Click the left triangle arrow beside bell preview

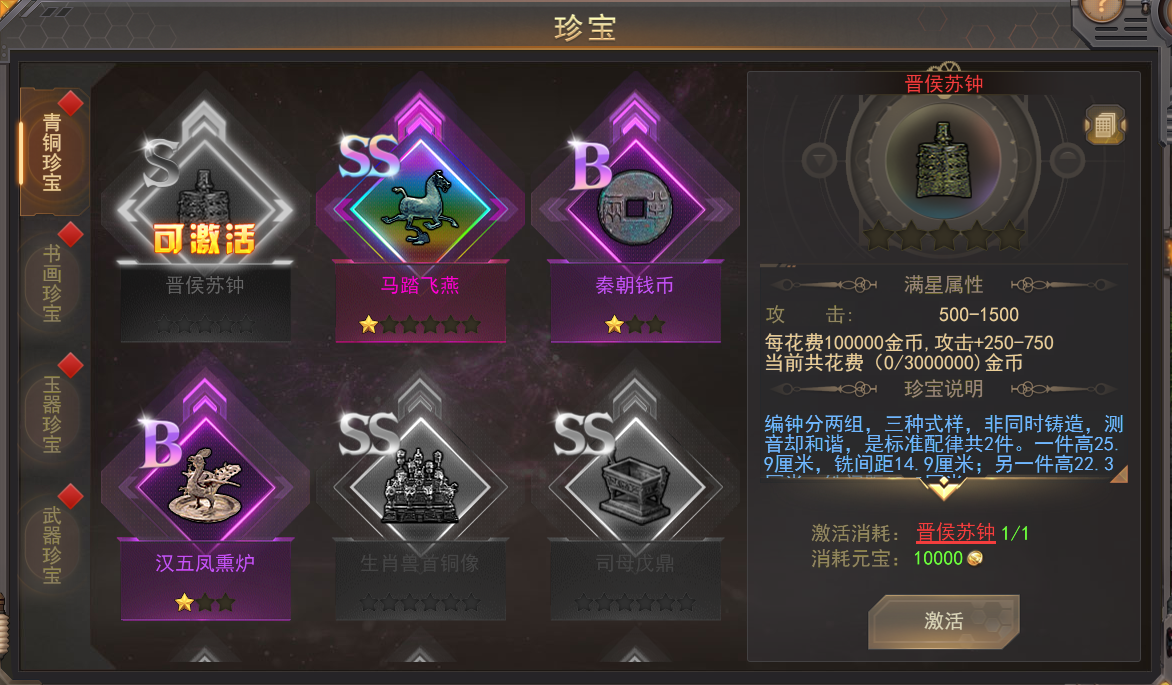pos(819,160)
